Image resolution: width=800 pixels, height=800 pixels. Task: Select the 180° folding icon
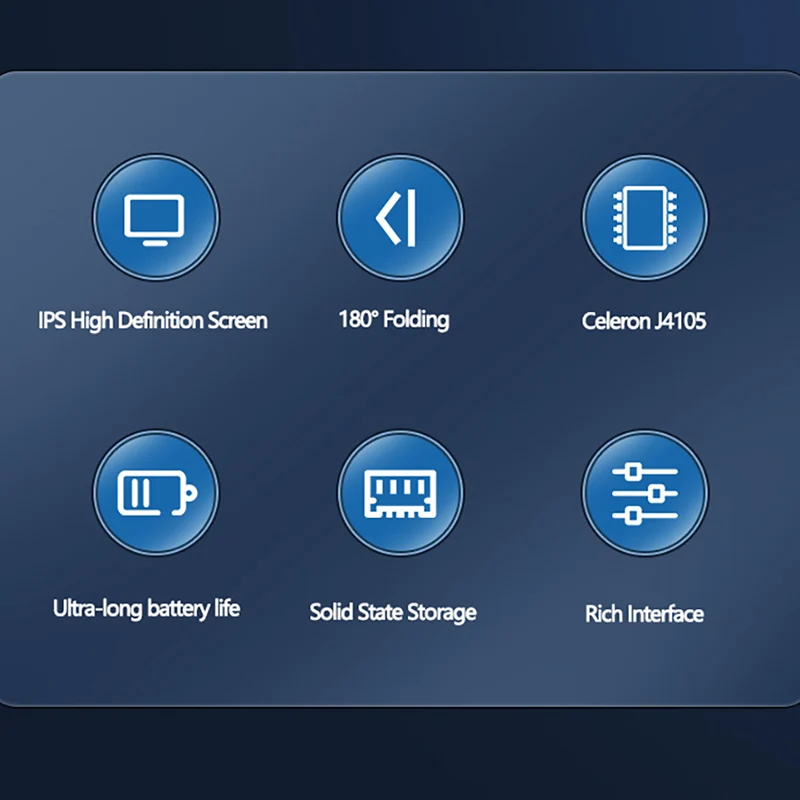point(400,217)
